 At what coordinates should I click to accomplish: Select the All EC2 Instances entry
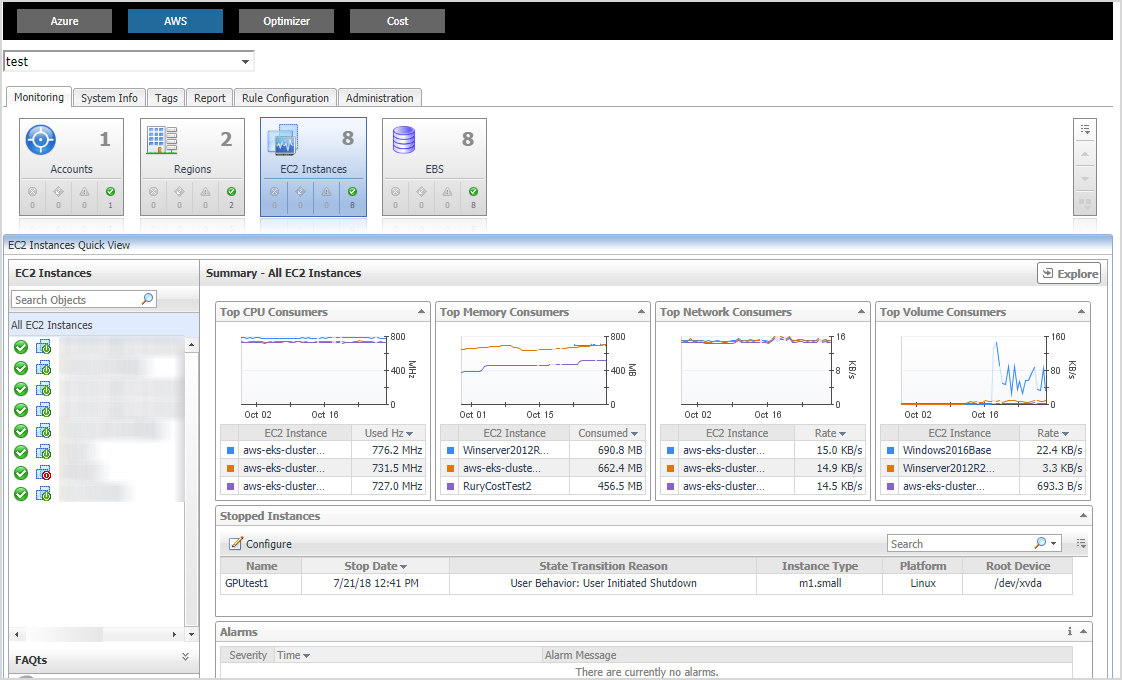click(52, 325)
